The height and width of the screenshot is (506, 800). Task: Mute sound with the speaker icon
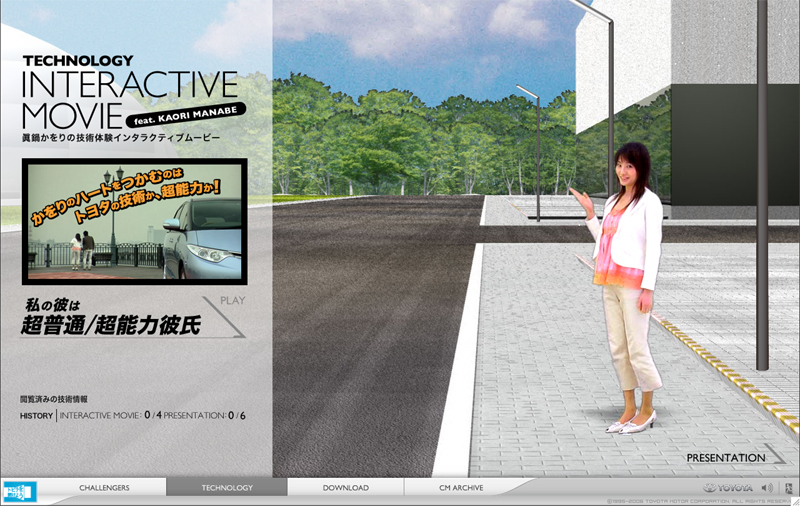coord(767,488)
